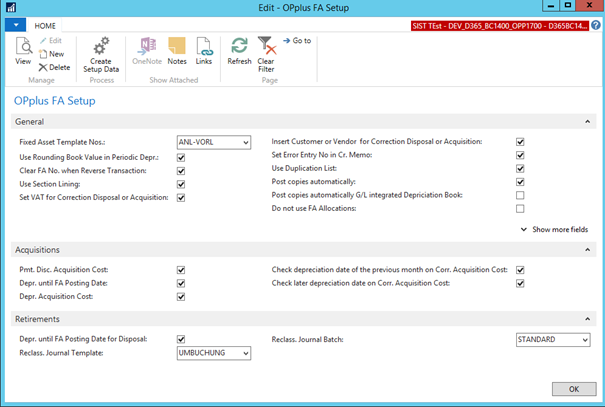This screenshot has height=407, width=605.
Task: Click the Retirements section header text
Action: pos(37,319)
